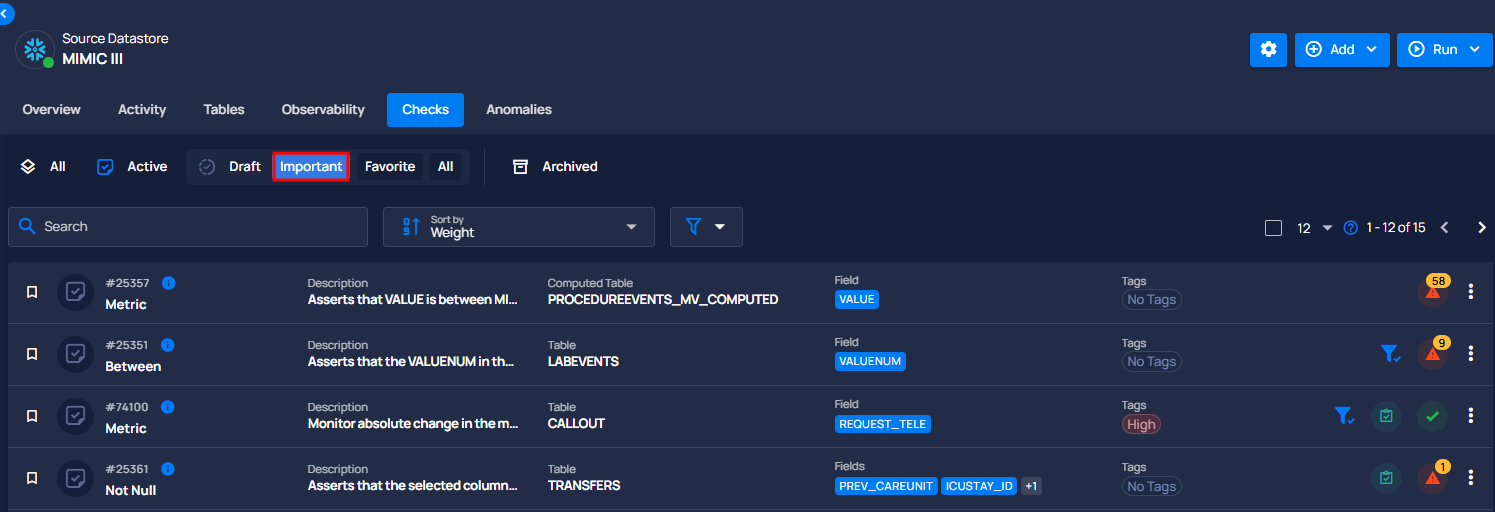
Task: Switch to the Overview tab
Action: (52, 109)
